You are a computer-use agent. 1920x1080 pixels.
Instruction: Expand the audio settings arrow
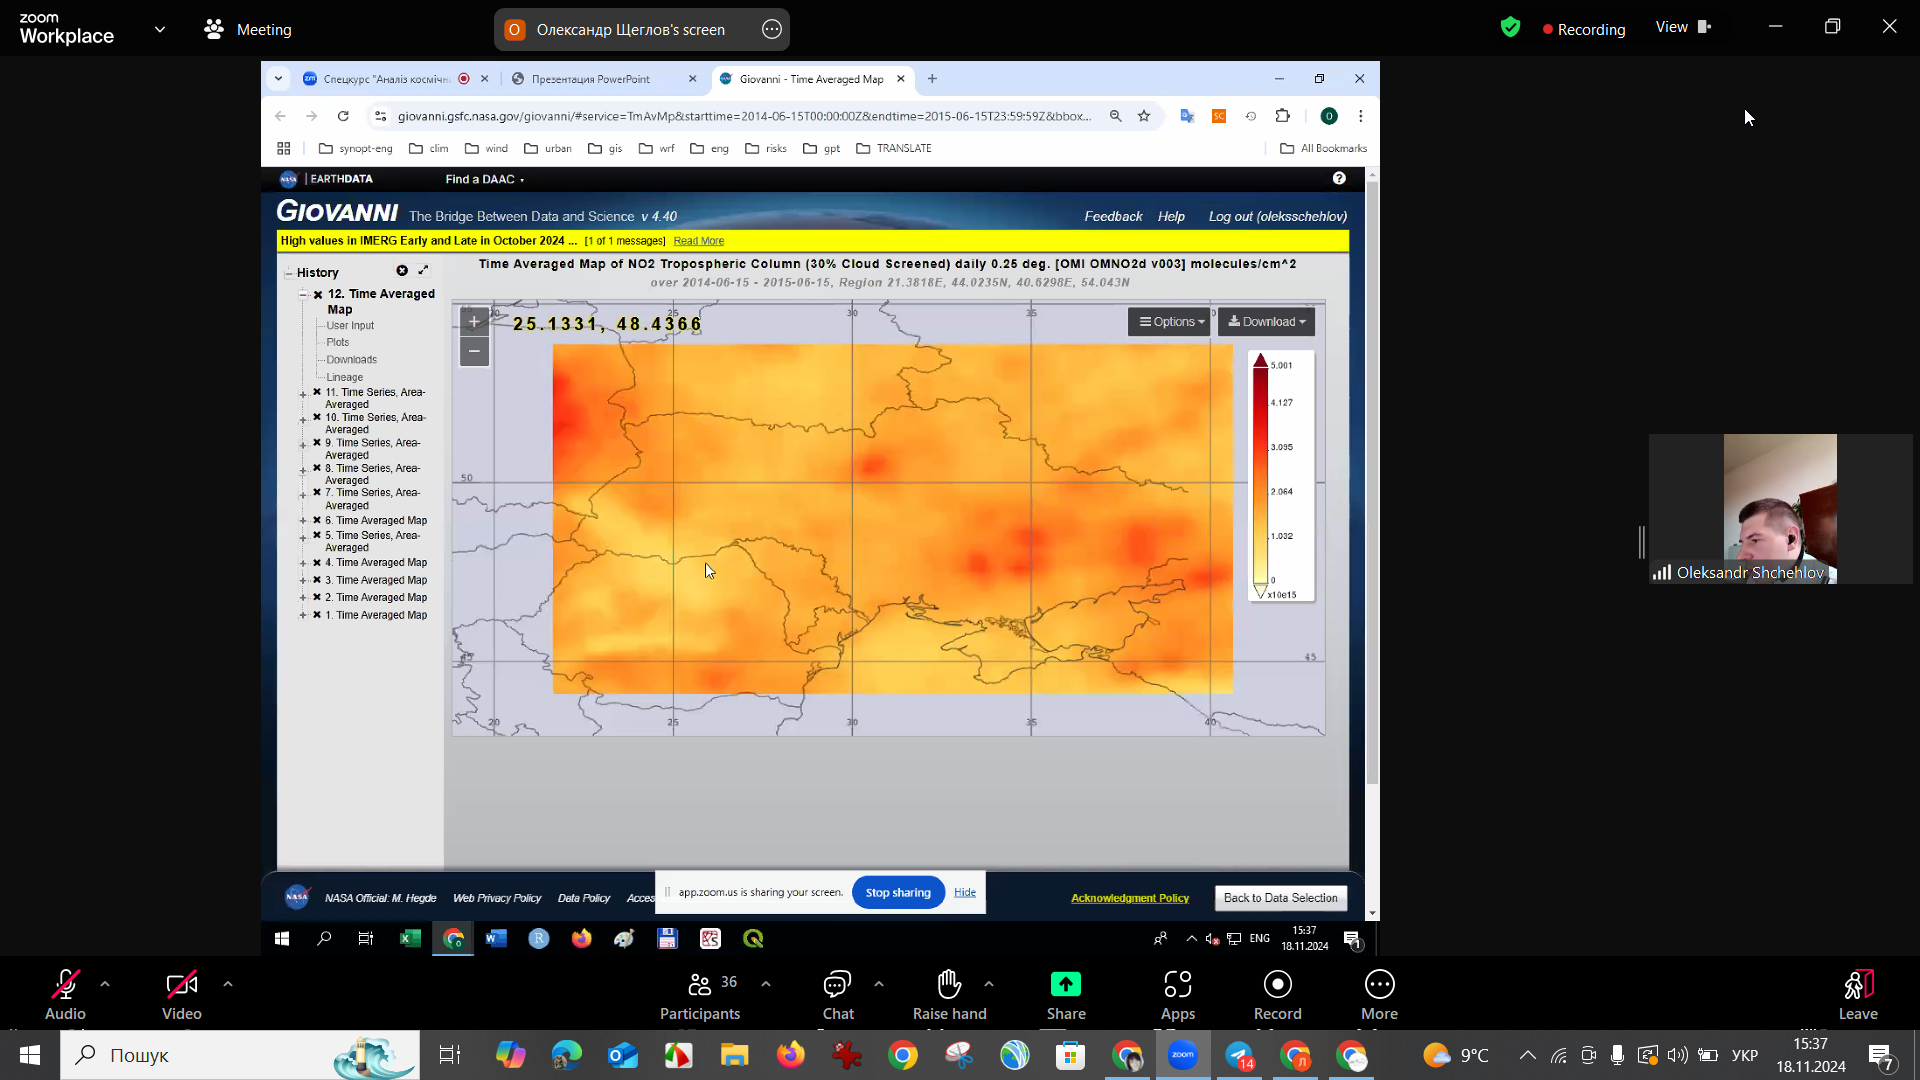105,984
